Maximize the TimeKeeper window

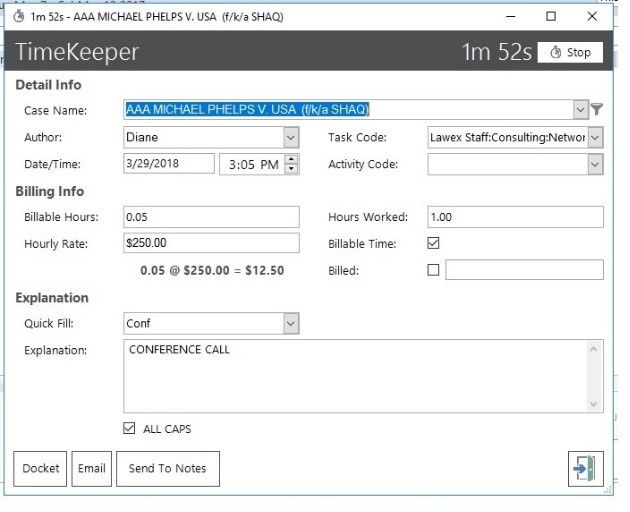click(551, 16)
